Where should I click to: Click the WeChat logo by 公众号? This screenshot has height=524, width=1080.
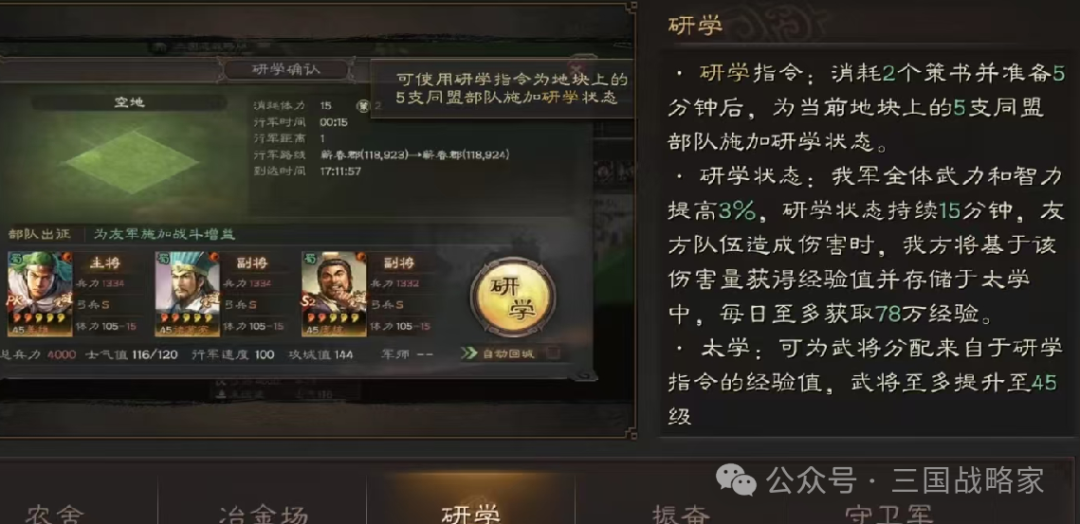[736, 480]
